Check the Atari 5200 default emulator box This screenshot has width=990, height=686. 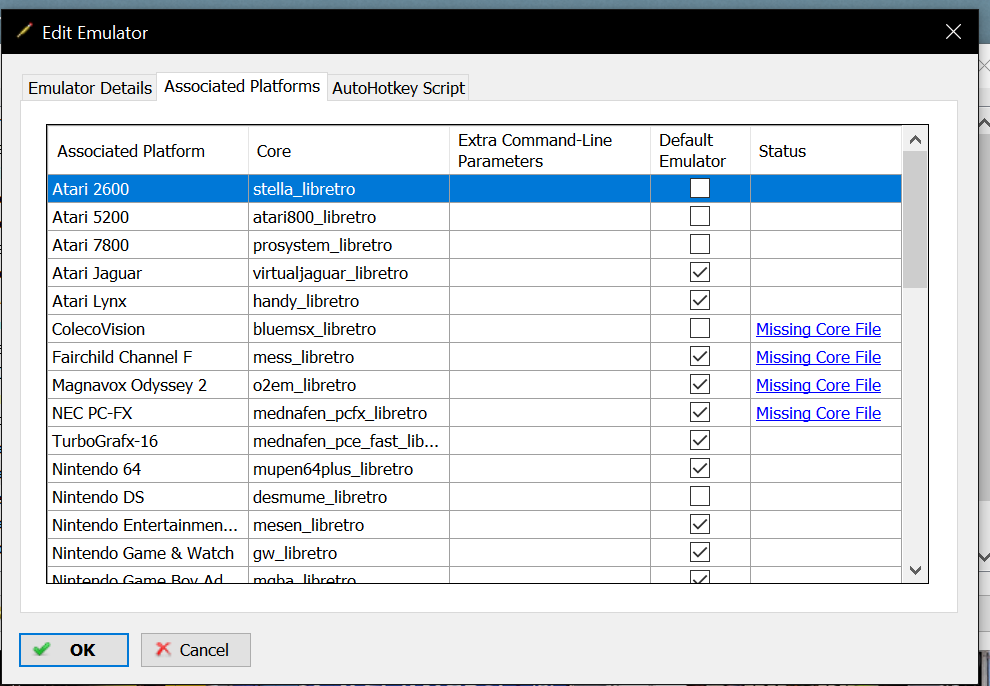700,216
